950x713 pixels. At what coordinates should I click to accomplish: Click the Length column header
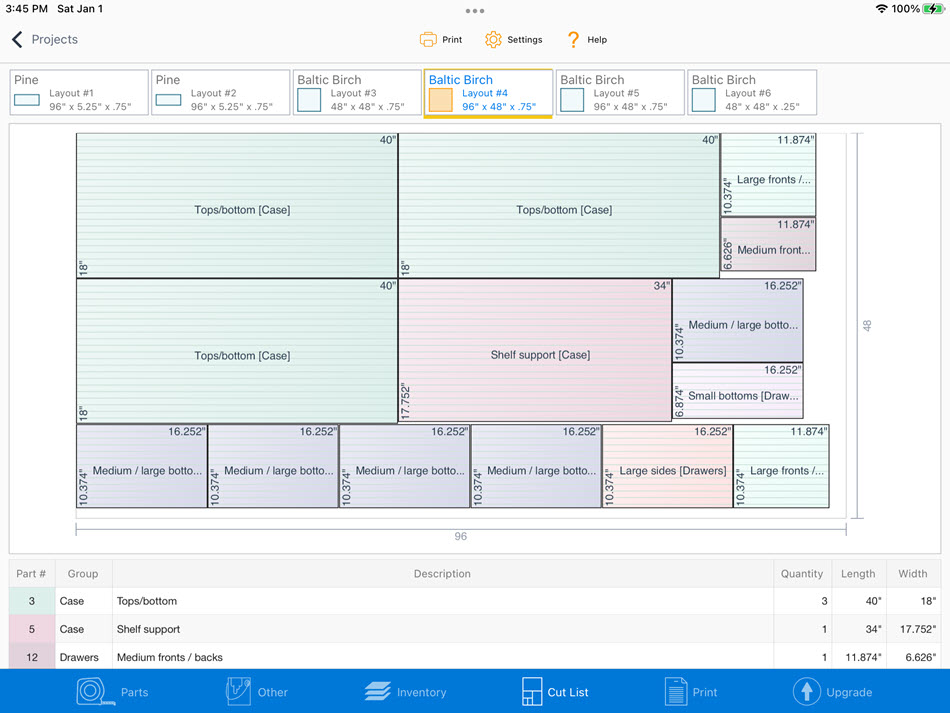[x=858, y=574]
